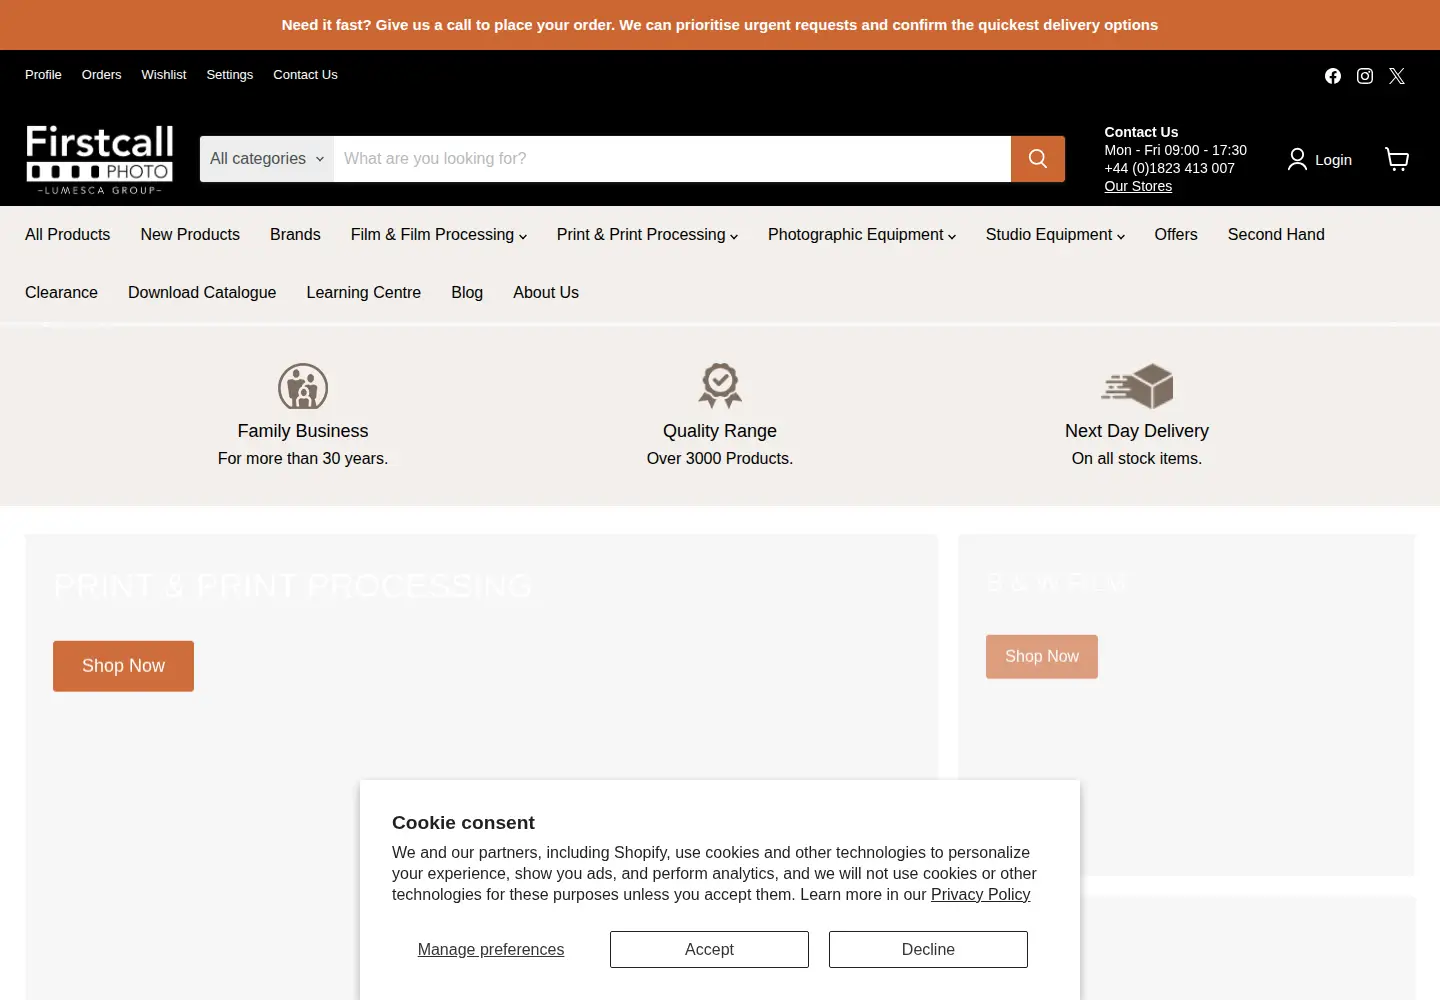1440x1000 pixels.
Task: Open Manage preferences for cookies
Action: pos(491,950)
